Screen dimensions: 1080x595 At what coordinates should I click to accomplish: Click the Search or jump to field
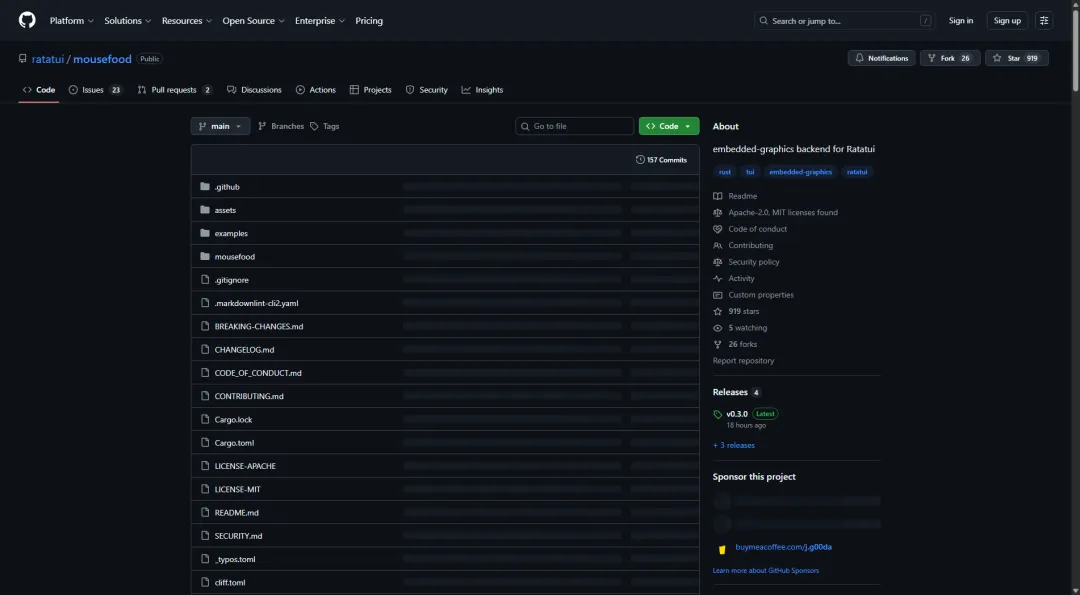(844, 21)
